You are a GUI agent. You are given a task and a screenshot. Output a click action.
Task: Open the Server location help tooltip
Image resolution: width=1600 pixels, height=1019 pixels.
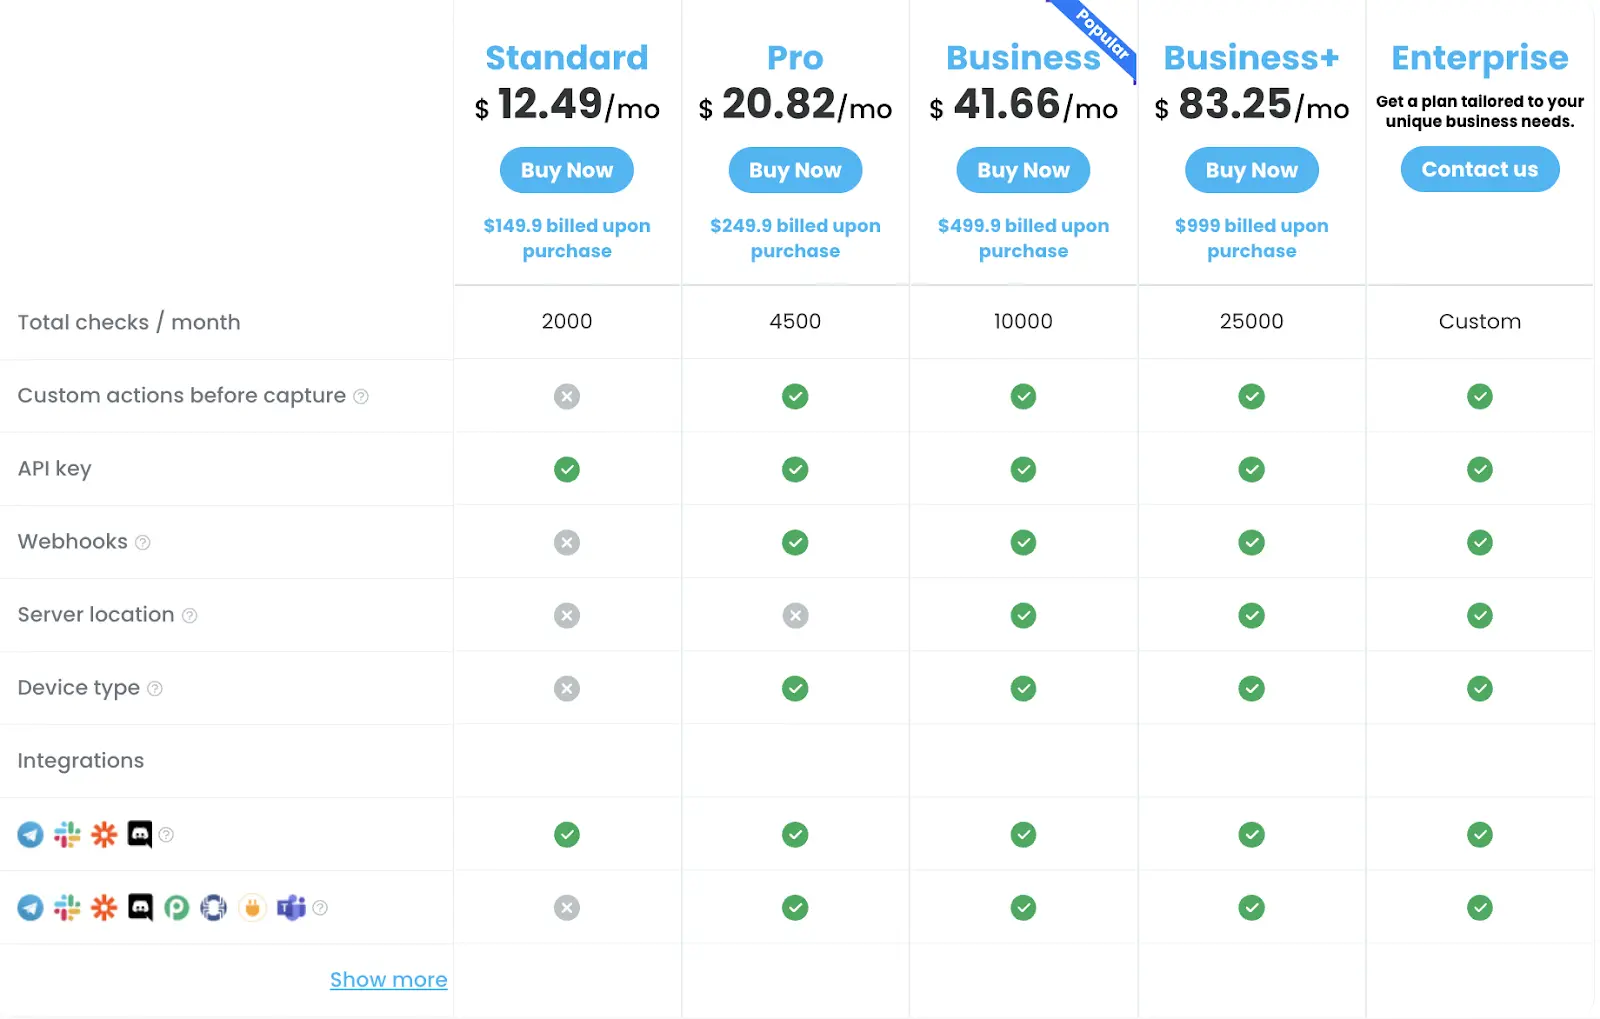click(x=190, y=616)
